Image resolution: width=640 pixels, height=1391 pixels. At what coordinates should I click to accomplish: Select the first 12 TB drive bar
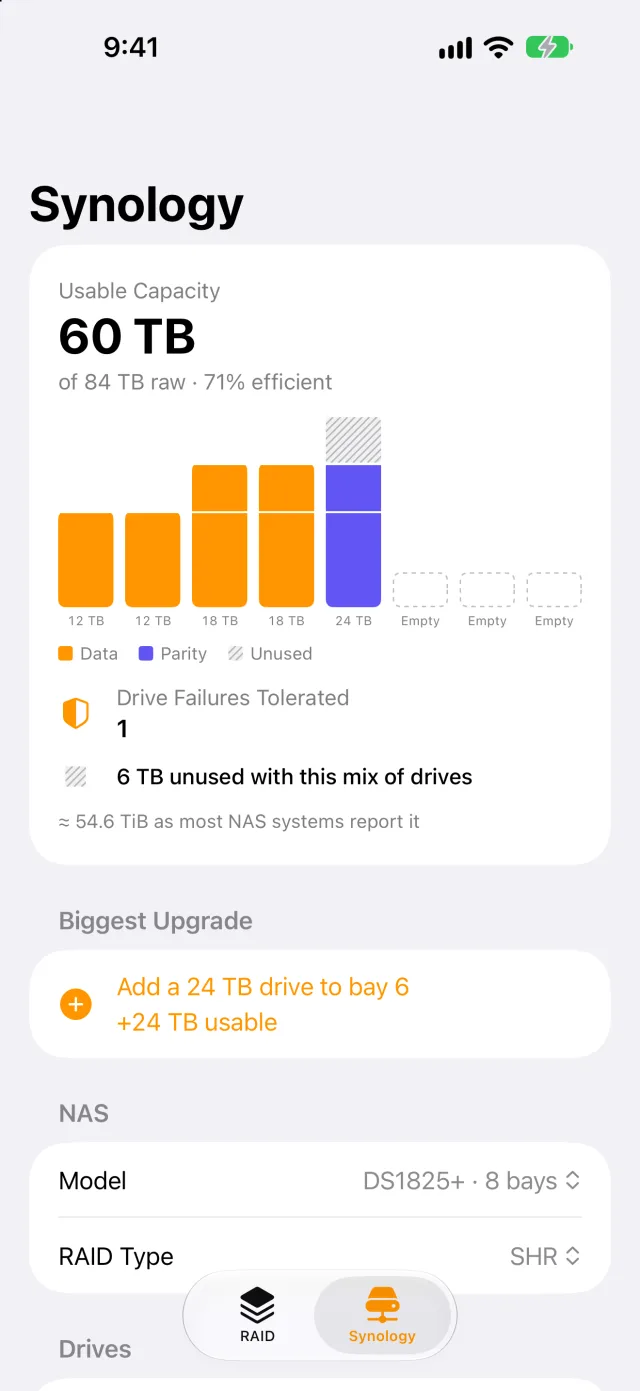pyautogui.click(x=86, y=560)
